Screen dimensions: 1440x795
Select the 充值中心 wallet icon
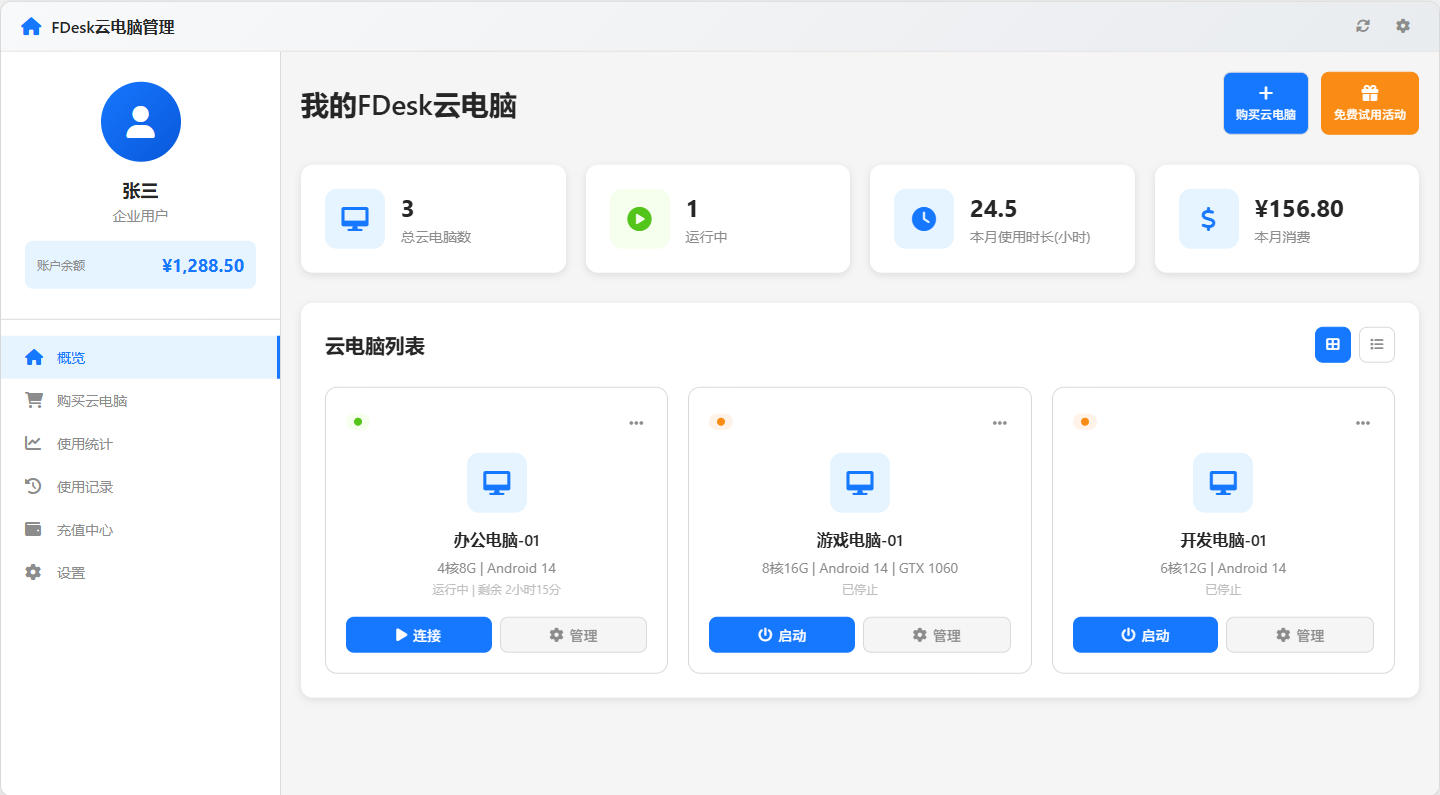point(33,529)
